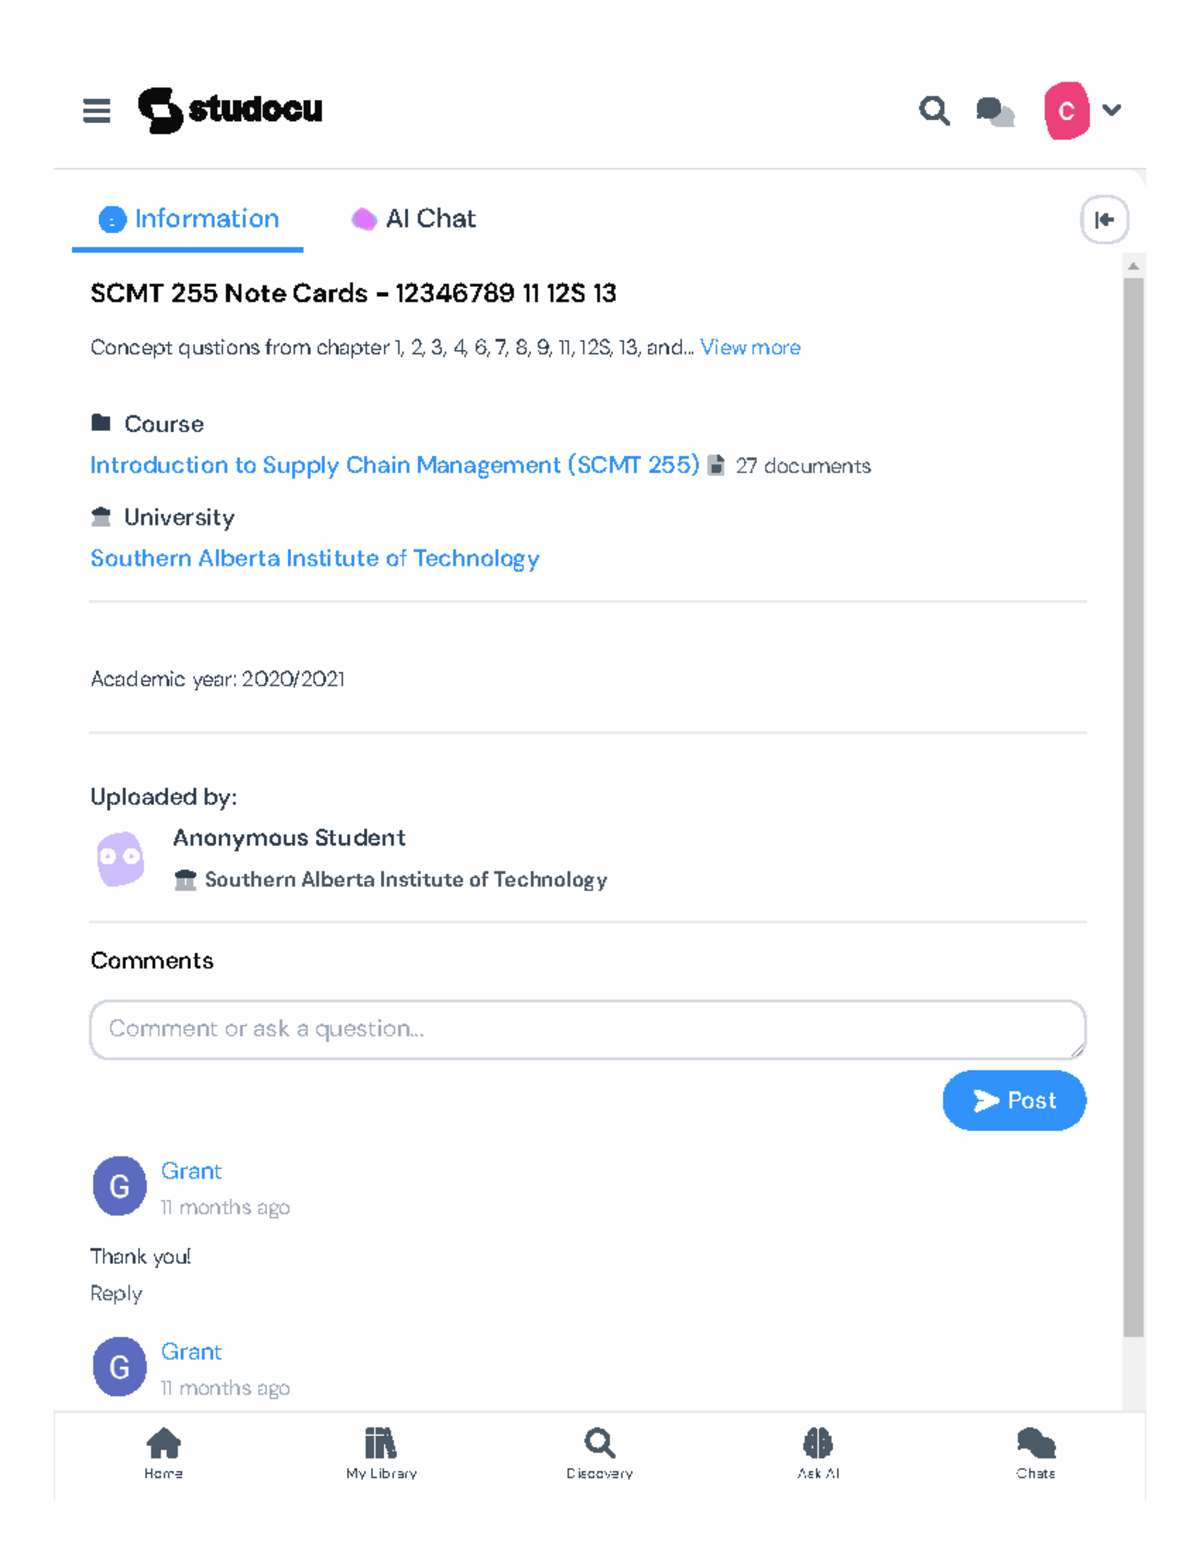Open messages chat bubble icon in header
This screenshot has width=1200, height=1553.
tap(995, 111)
